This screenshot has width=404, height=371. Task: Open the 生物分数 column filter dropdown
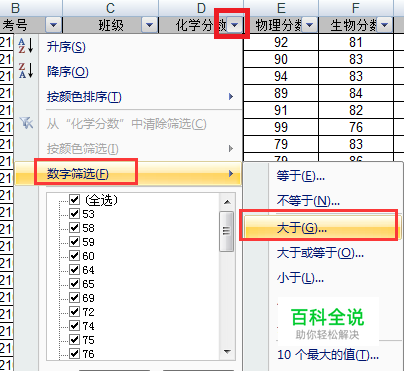point(384,25)
